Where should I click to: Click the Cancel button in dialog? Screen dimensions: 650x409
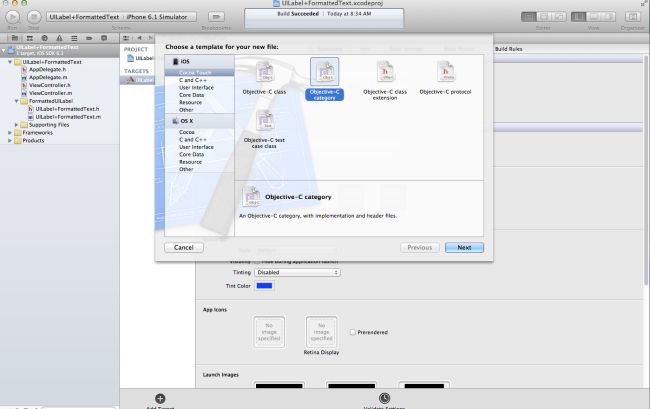[x=184, y=247]
